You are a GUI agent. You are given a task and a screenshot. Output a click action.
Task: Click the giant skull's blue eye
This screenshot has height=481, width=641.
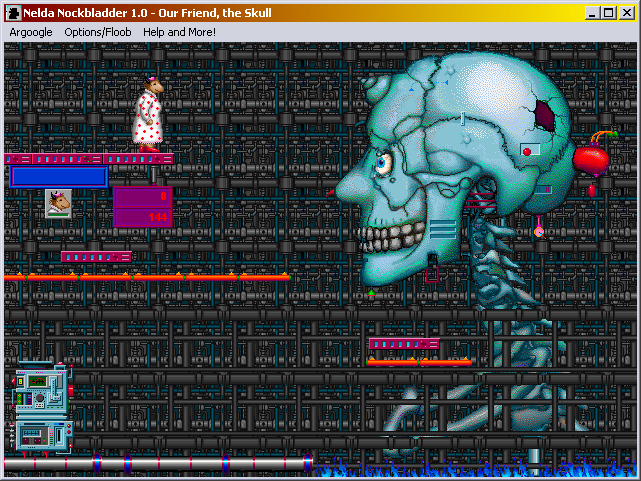coord(385,162)
